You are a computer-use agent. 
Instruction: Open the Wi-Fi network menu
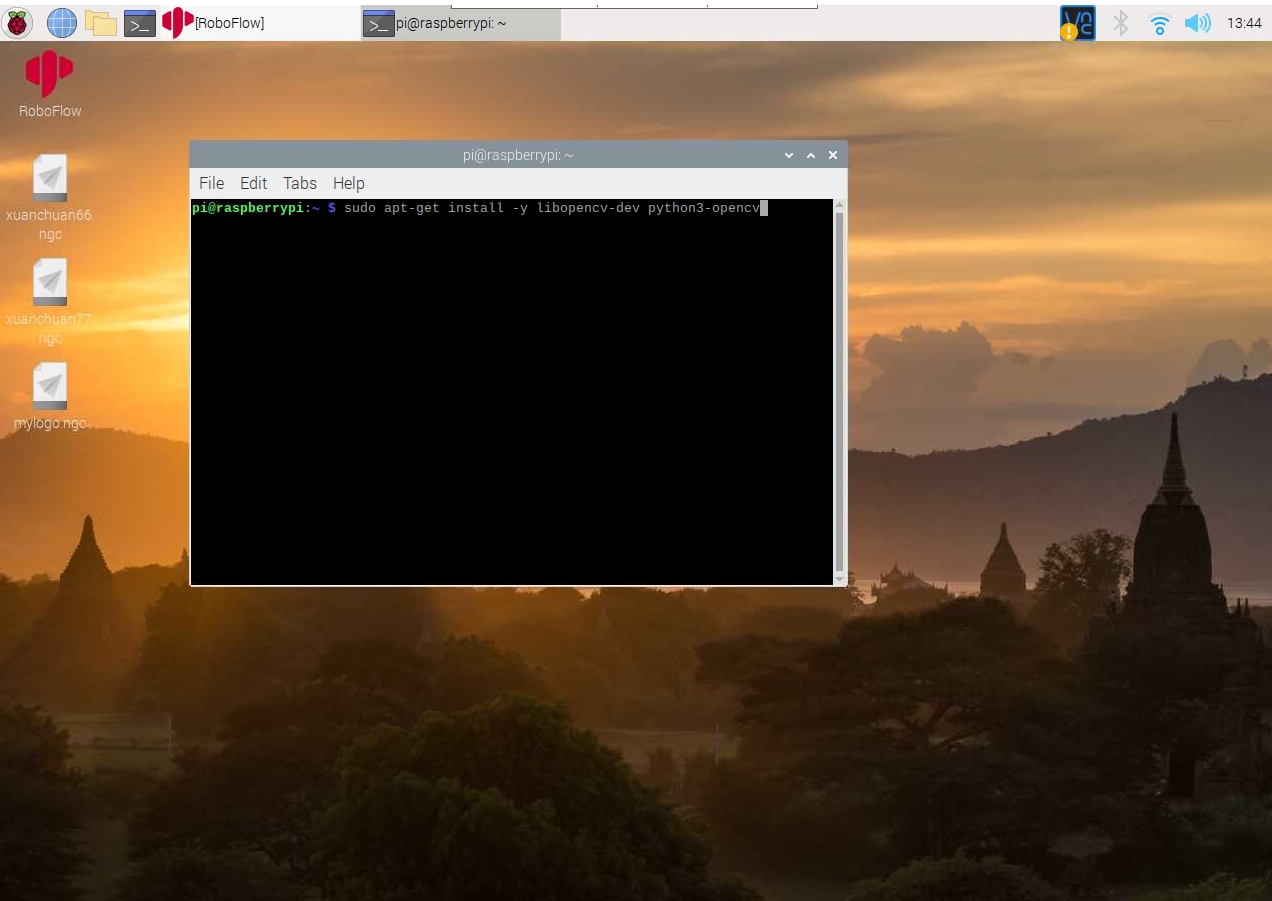[1159, 22]
